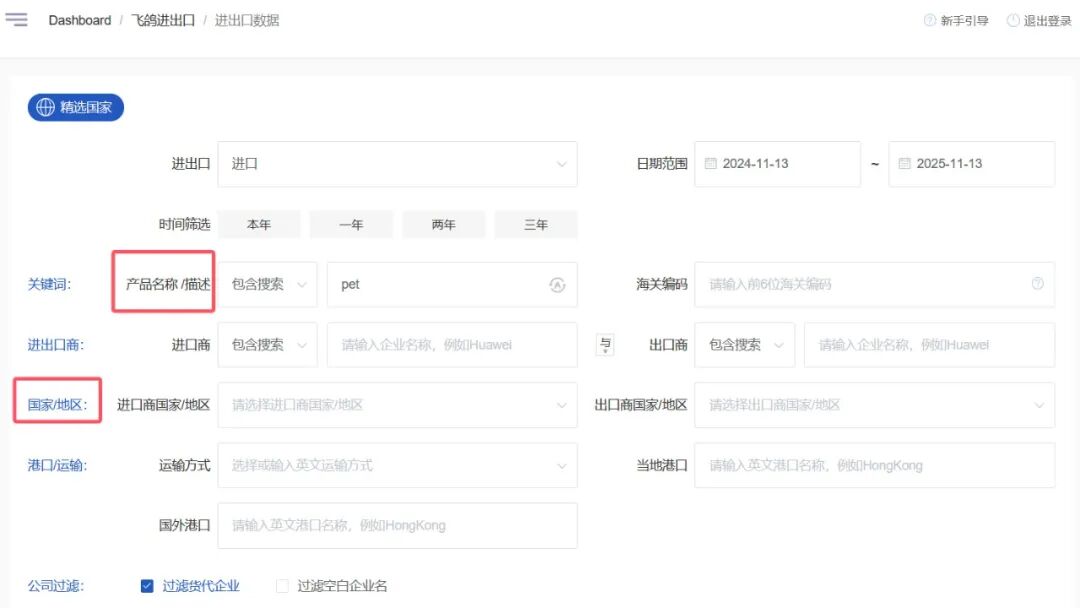1080x608 pixels.
Task: Click the 飞鸽进出口 breadcrumb item
Action: [163, 20]
